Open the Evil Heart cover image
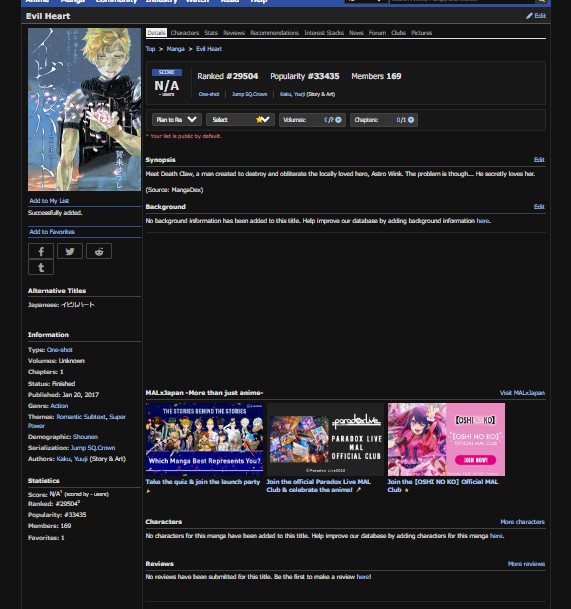Image resolution: width=571 pixels, height=609 pixels. 84,109
